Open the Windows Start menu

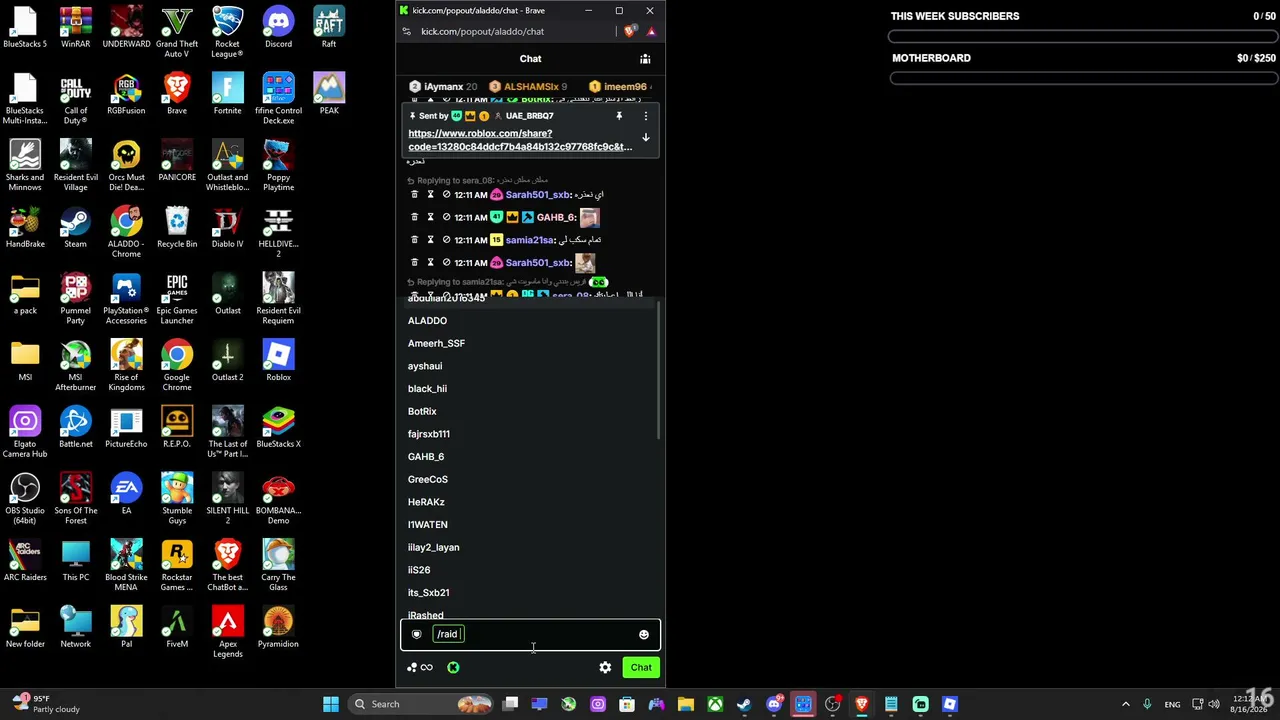click(x=331, y=704)
